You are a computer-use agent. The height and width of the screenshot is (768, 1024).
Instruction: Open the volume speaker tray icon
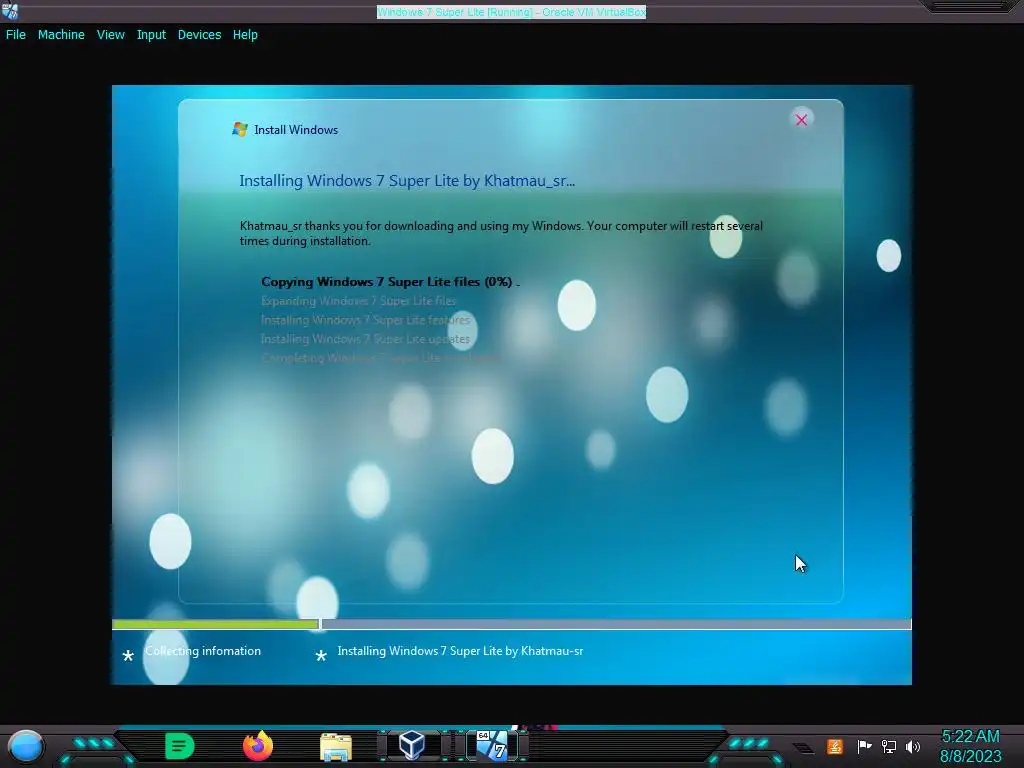click(x=913, y=746)
